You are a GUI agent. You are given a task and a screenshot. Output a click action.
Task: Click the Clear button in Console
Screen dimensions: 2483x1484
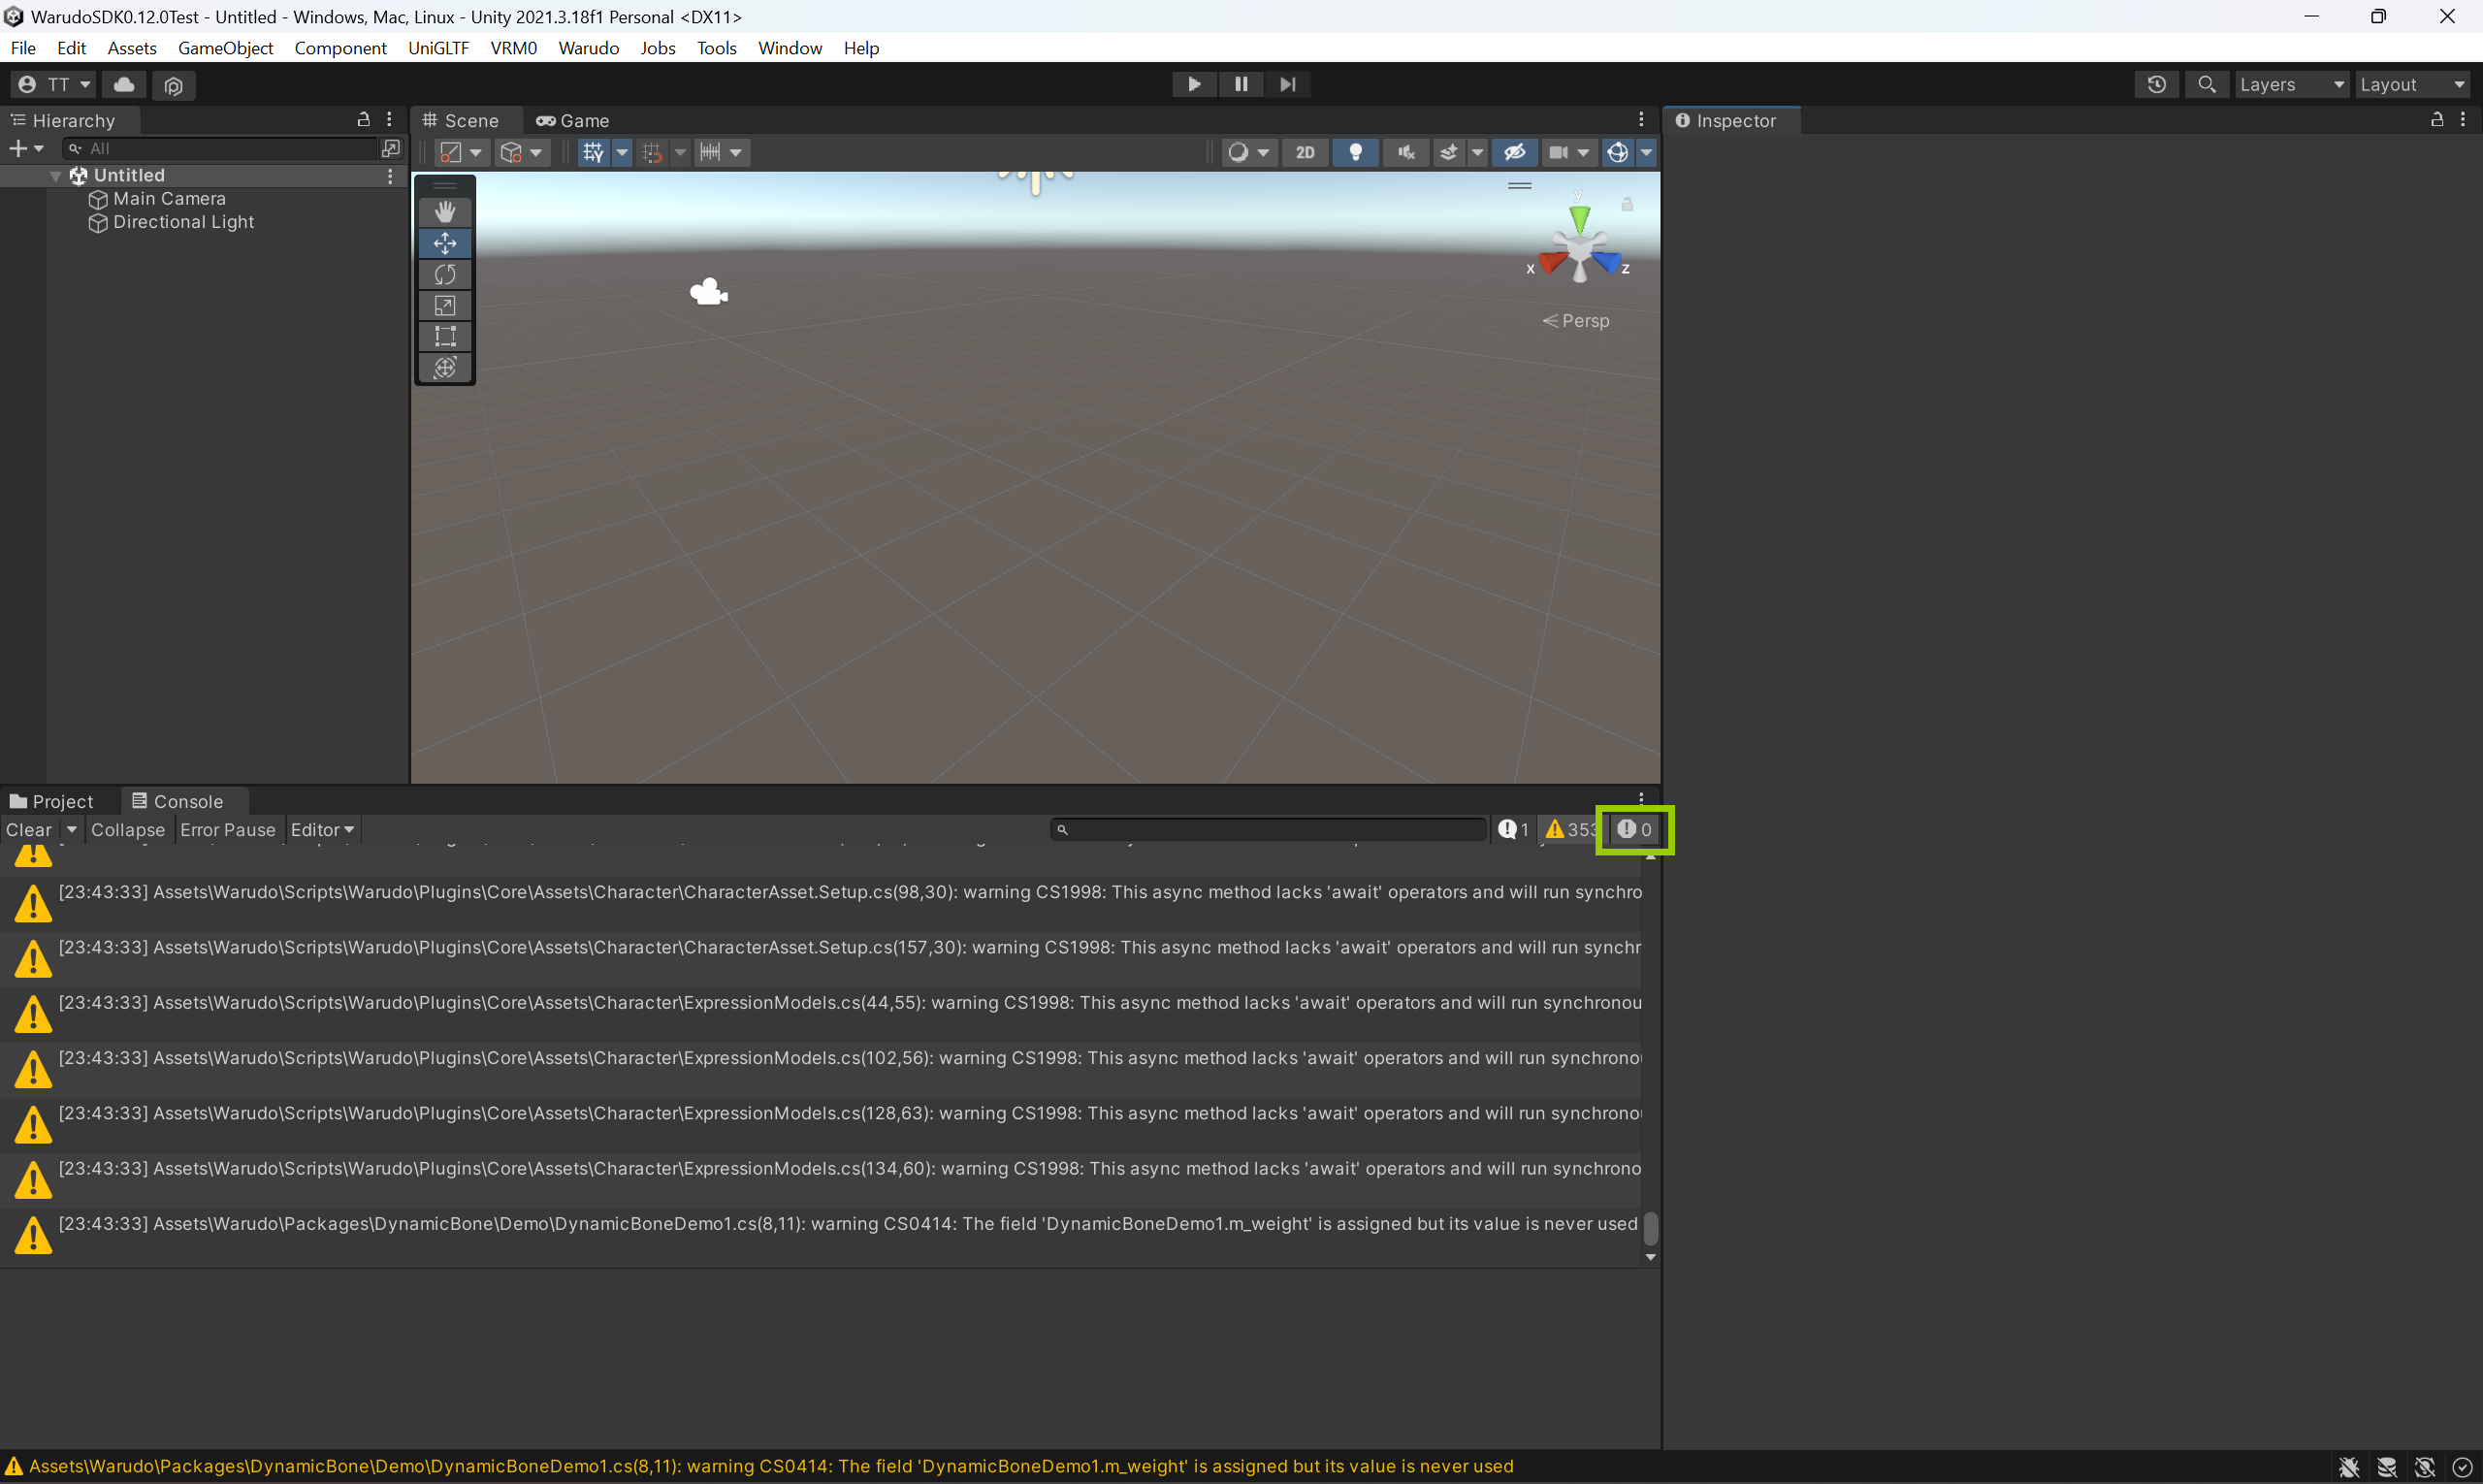[29, 830]
